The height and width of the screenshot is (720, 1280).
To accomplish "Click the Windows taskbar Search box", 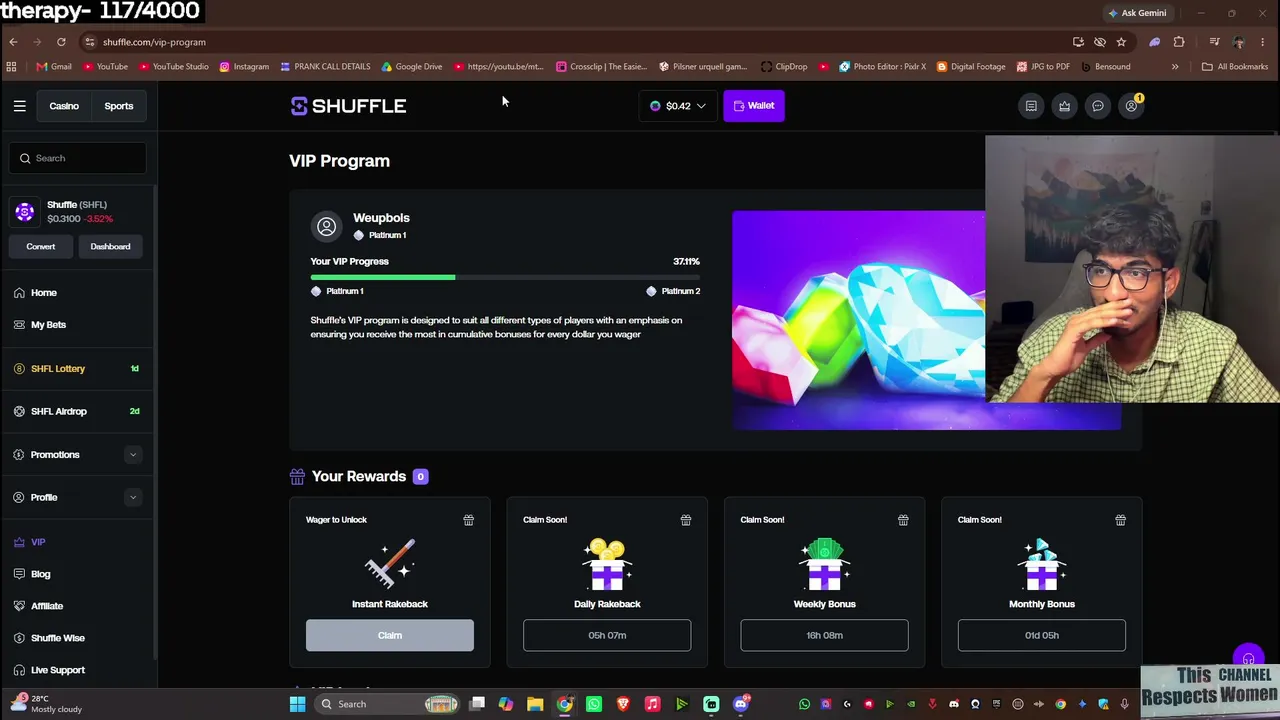I will pos(389,704).
